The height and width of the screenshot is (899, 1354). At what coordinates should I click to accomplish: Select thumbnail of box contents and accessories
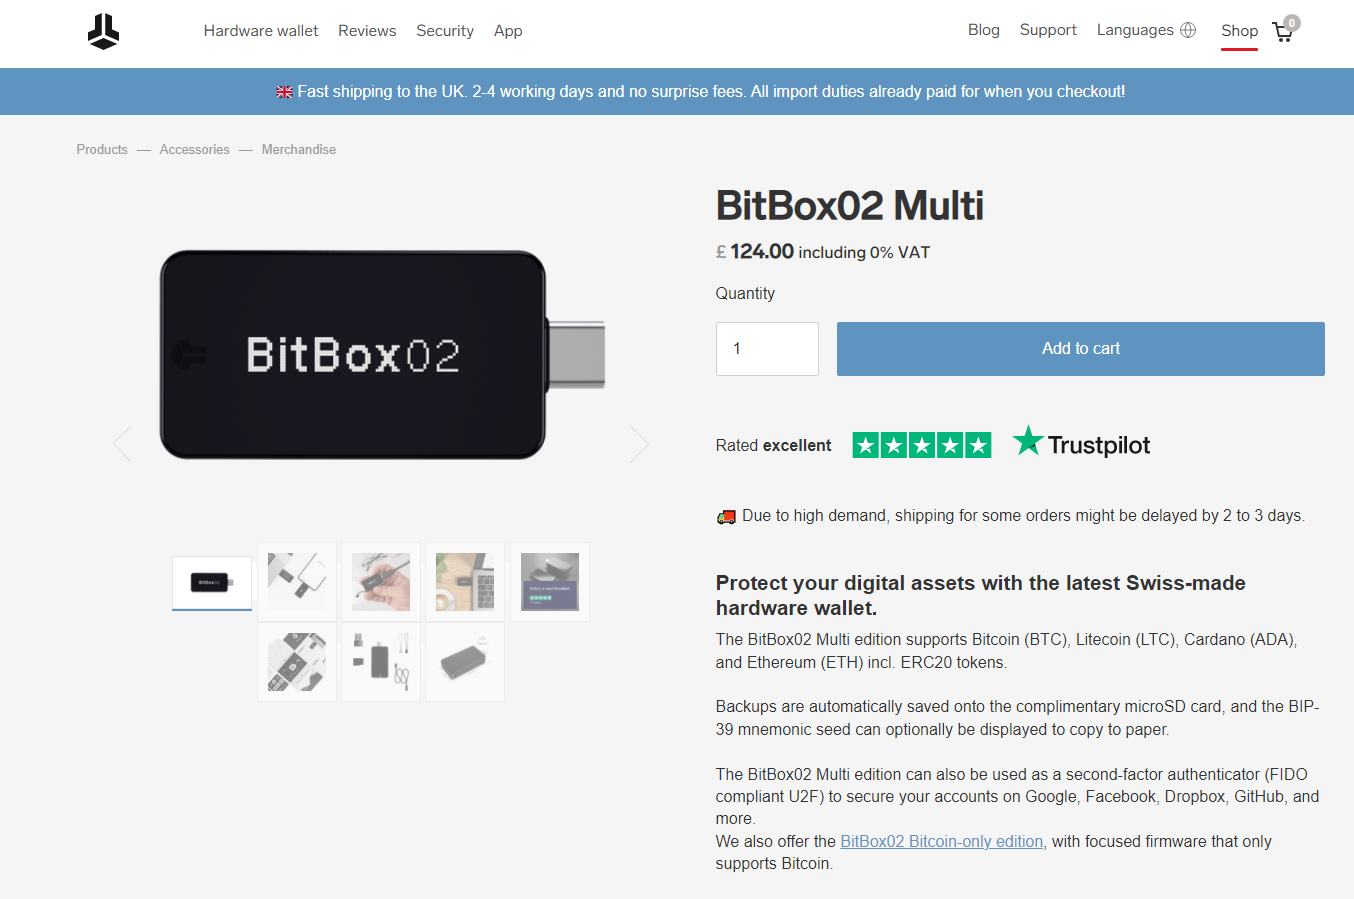[381, 662]
